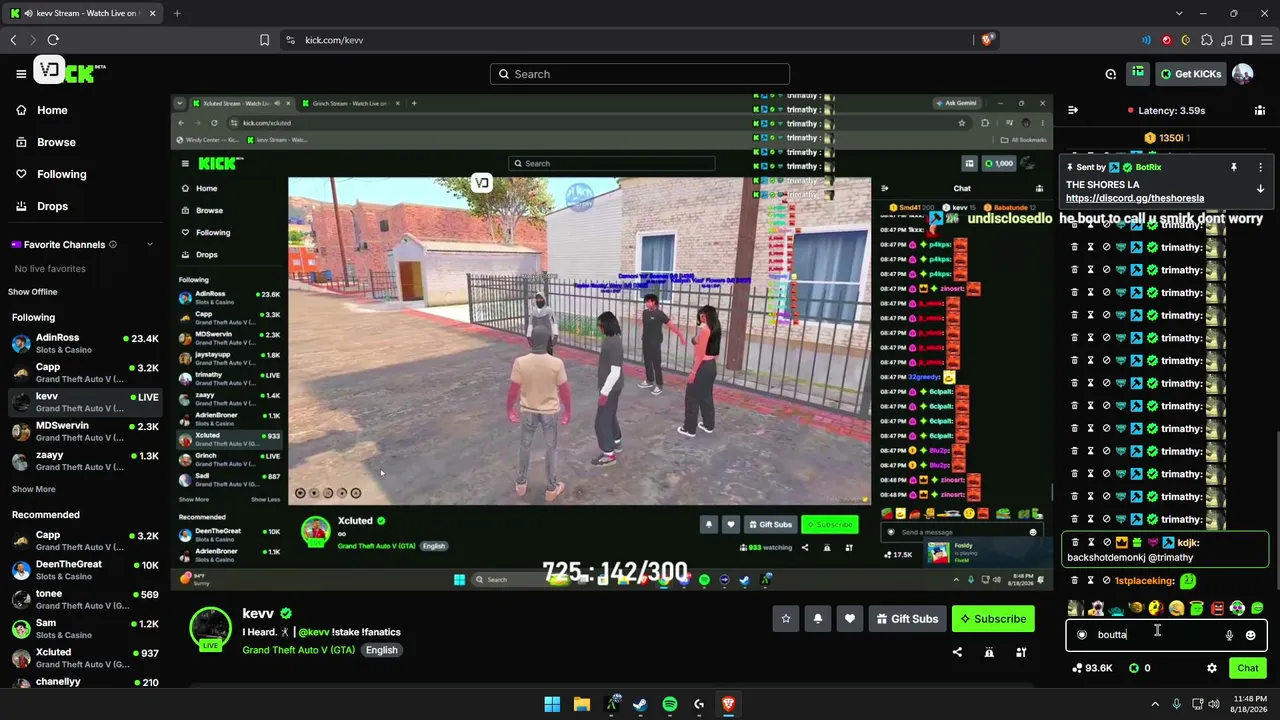Open the header chat bubble icon

1111,74
